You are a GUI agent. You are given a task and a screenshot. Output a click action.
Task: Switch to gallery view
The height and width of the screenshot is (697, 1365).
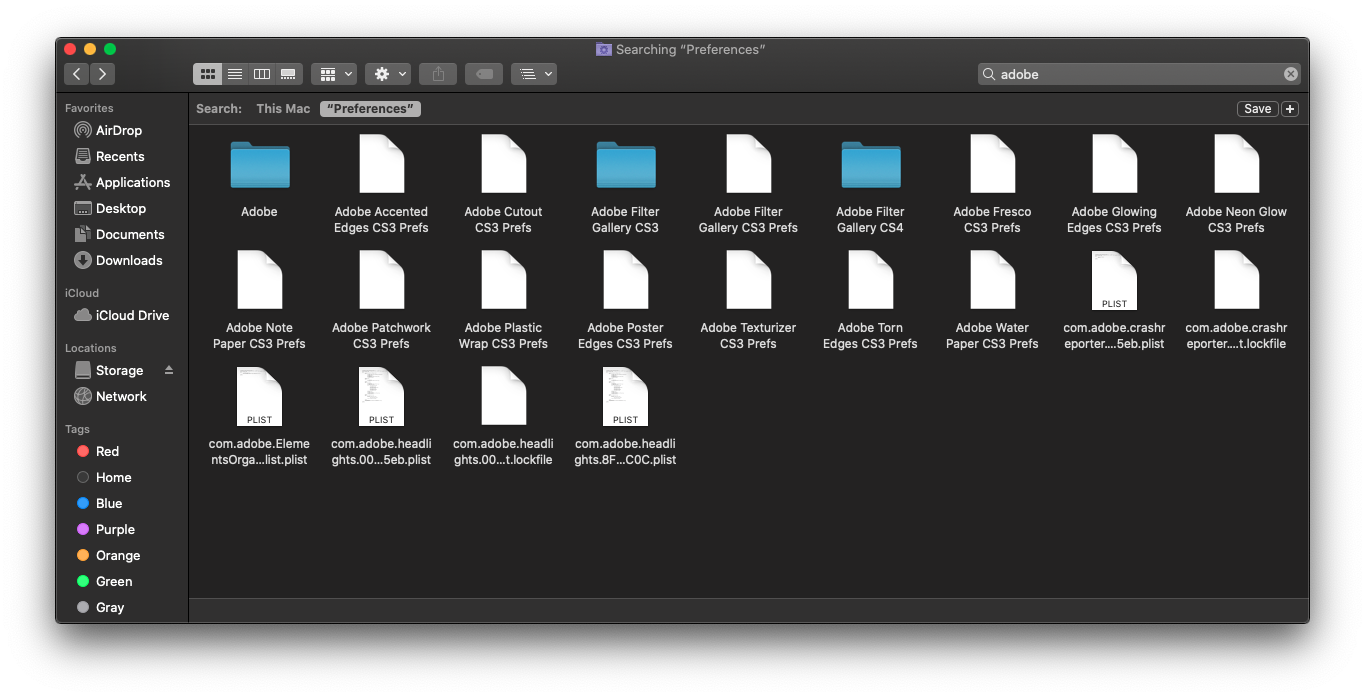(x=288, y=74)
